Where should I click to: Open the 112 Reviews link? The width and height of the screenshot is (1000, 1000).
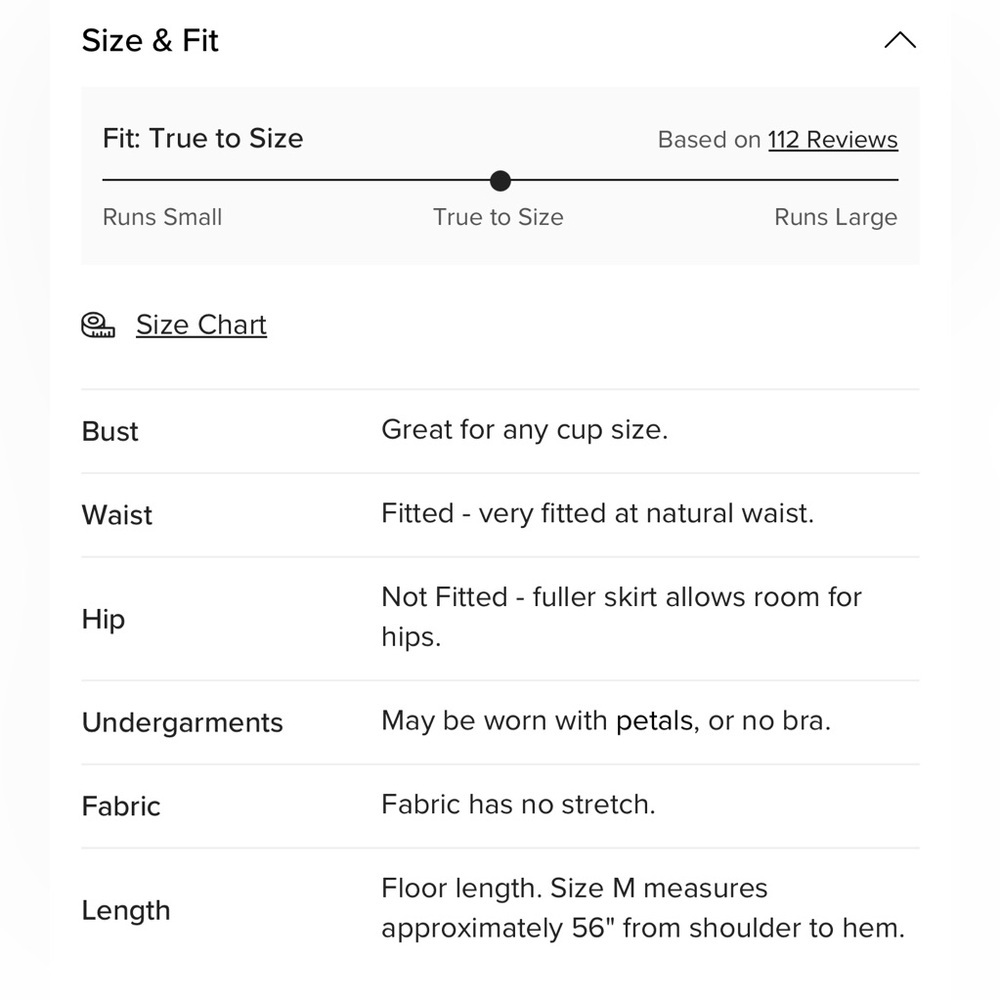pos(832,139)
